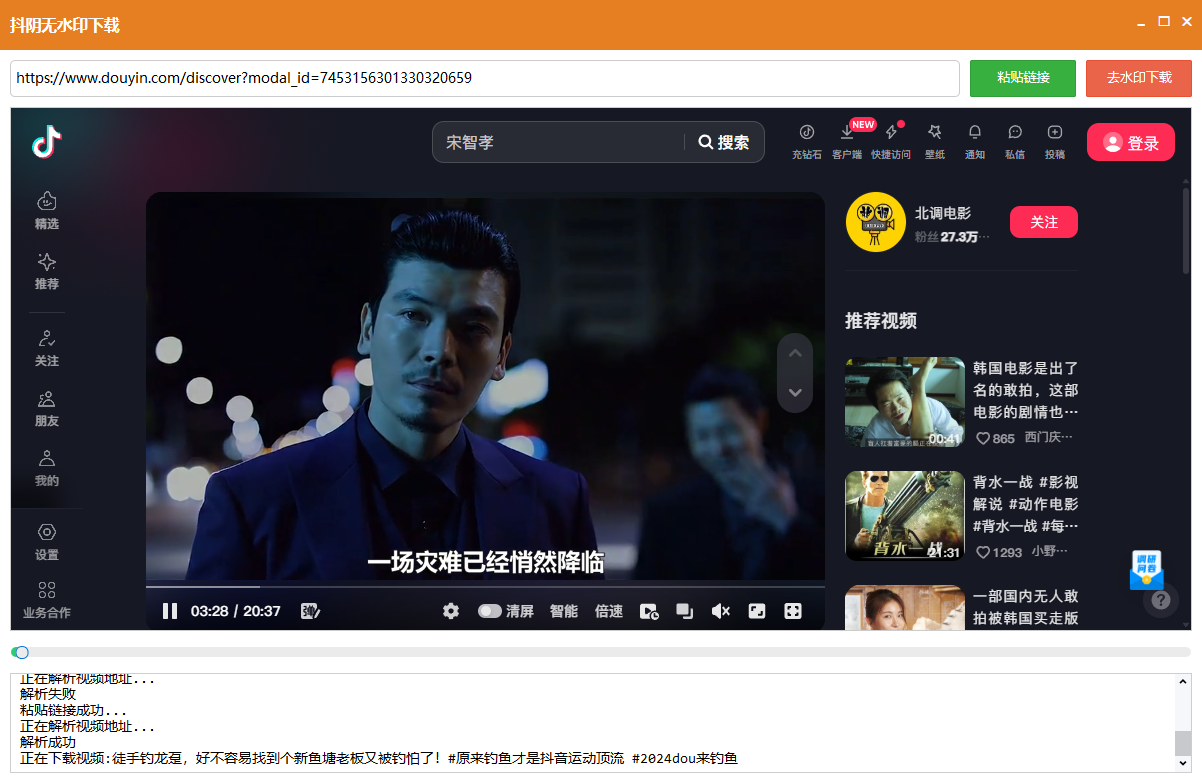The height and width of the screenshot is (783, 1202).
Task: Toggle the danmaku comment icon beside the timestamp
Action: 310,611
